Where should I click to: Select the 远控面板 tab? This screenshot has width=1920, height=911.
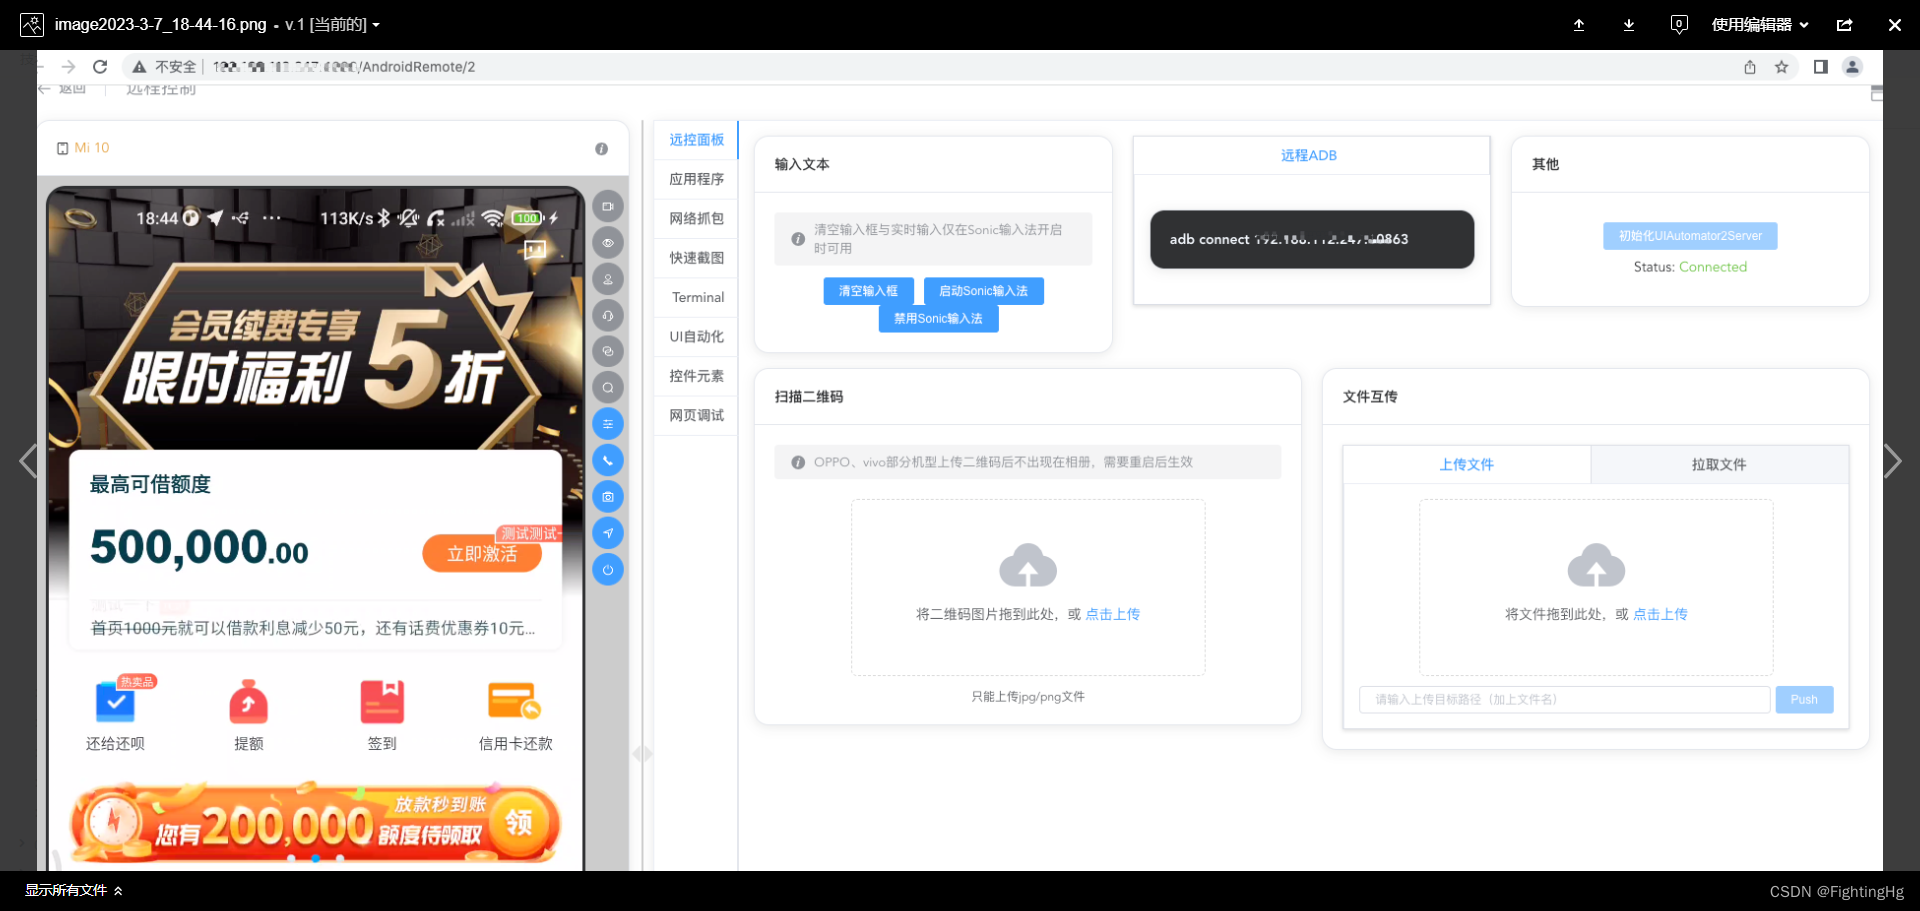click(x=696, y=140)
